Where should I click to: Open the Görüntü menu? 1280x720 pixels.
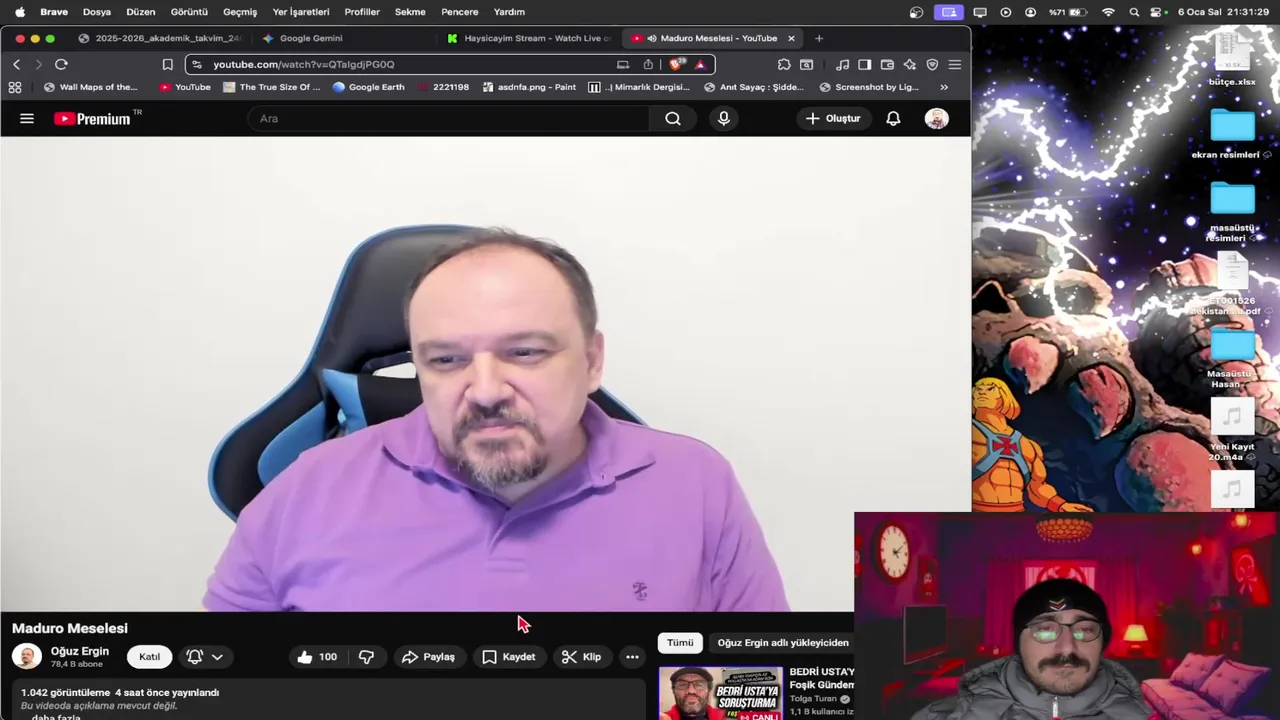[189, 12]
